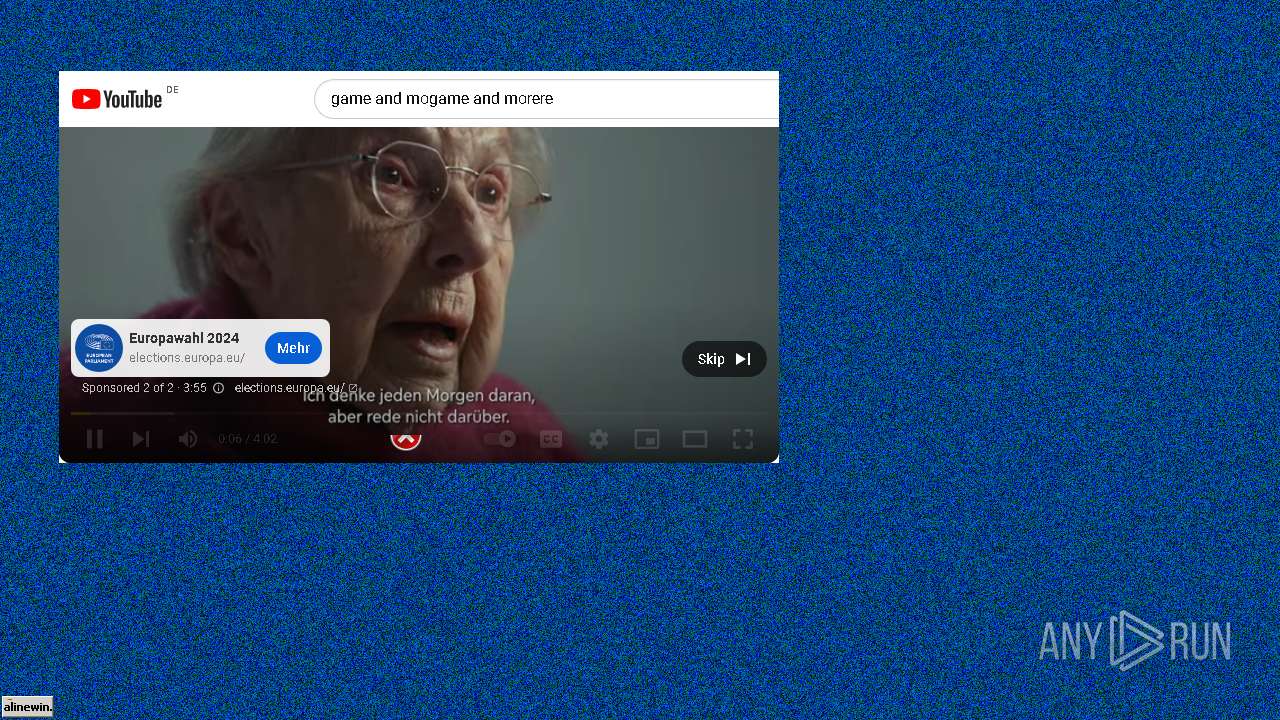
Task: Toggle the autoplay switch
Action: (x=500, y=439)
